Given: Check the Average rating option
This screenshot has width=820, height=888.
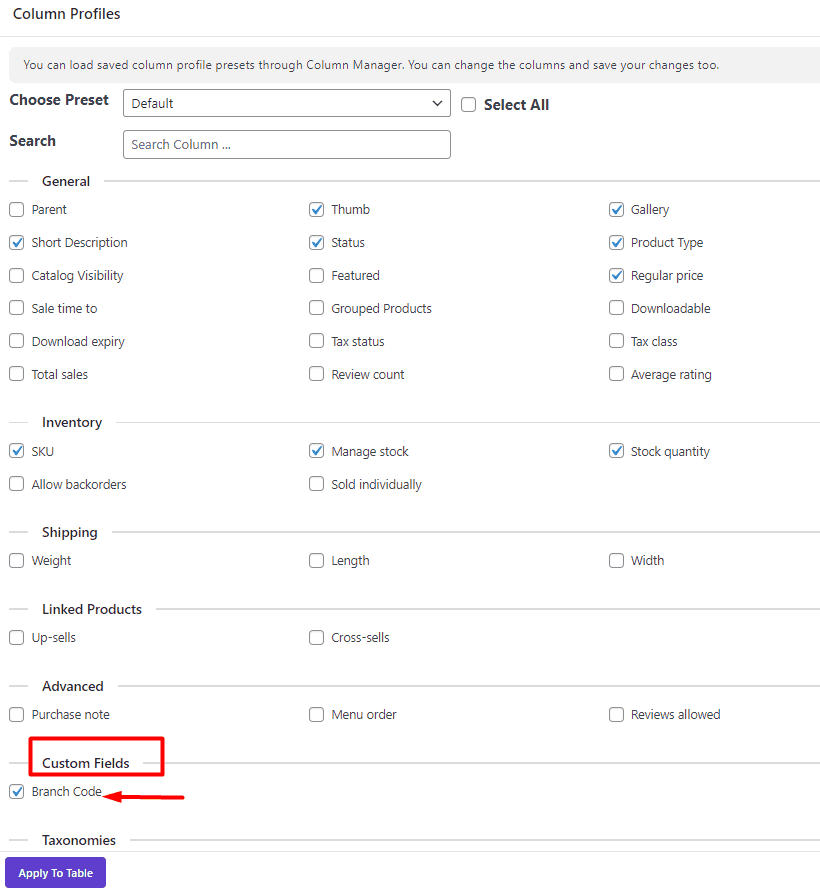Looking at the screenshot, I should tap(616, 374).
